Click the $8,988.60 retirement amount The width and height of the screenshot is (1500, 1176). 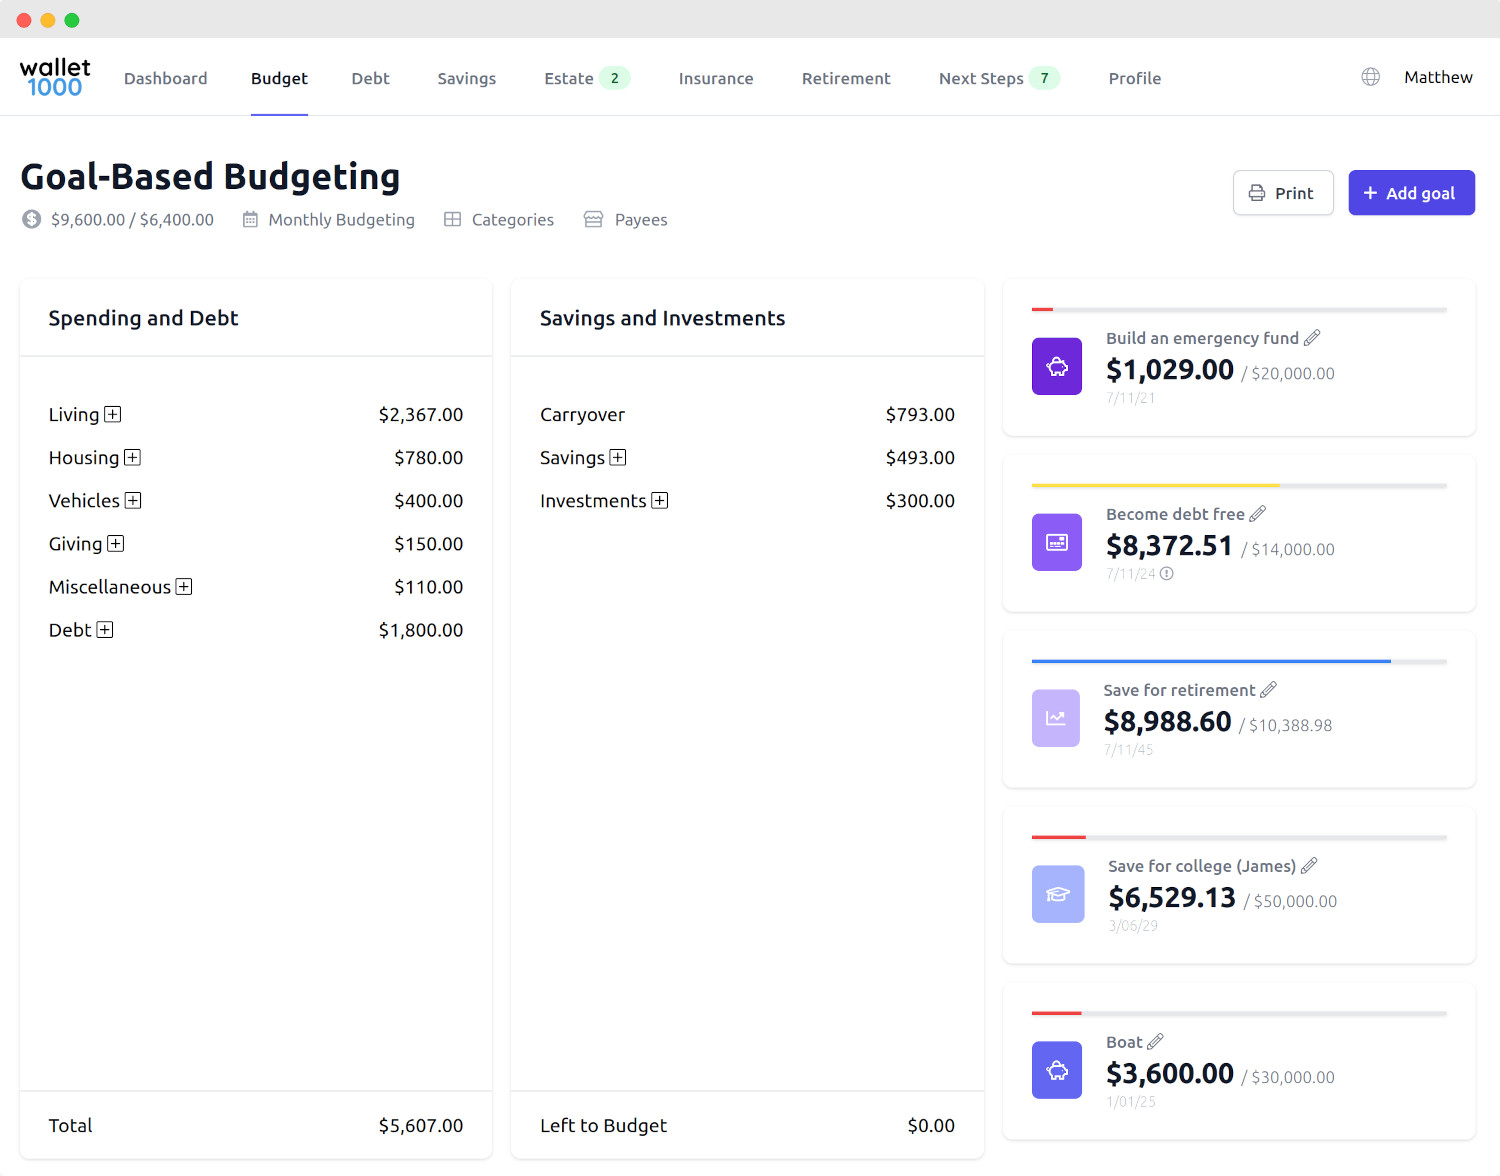pos(1167,721)
